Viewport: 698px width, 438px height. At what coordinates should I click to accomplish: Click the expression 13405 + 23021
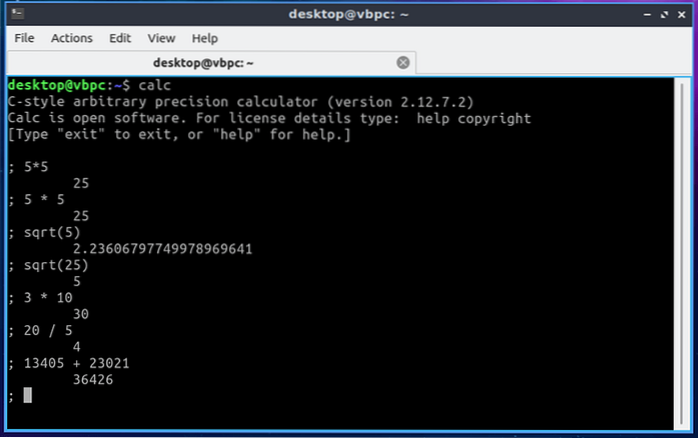point(74,363)
